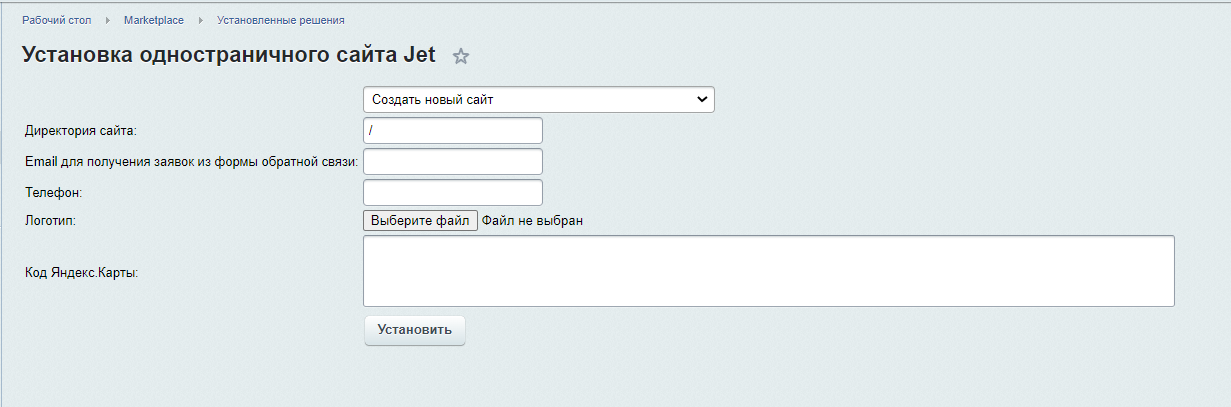Click breadcrumb arrow after Рабочий стол
1231x407 pixels.
coord(108,21)
